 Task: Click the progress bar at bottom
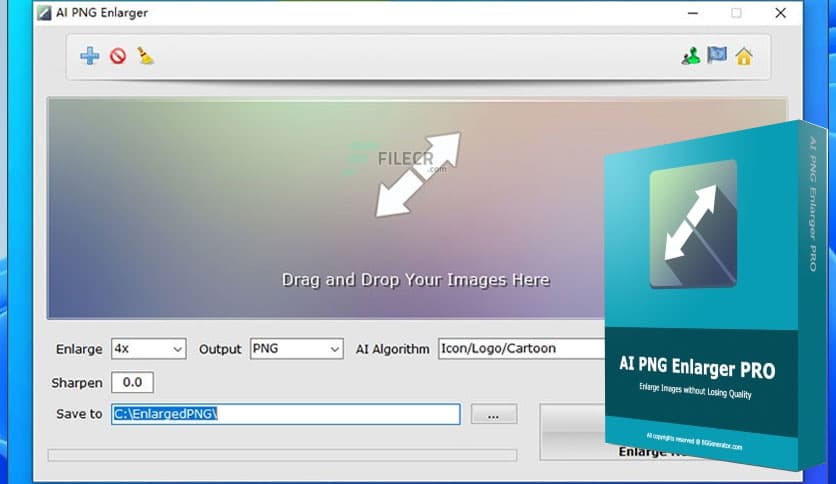282,455
